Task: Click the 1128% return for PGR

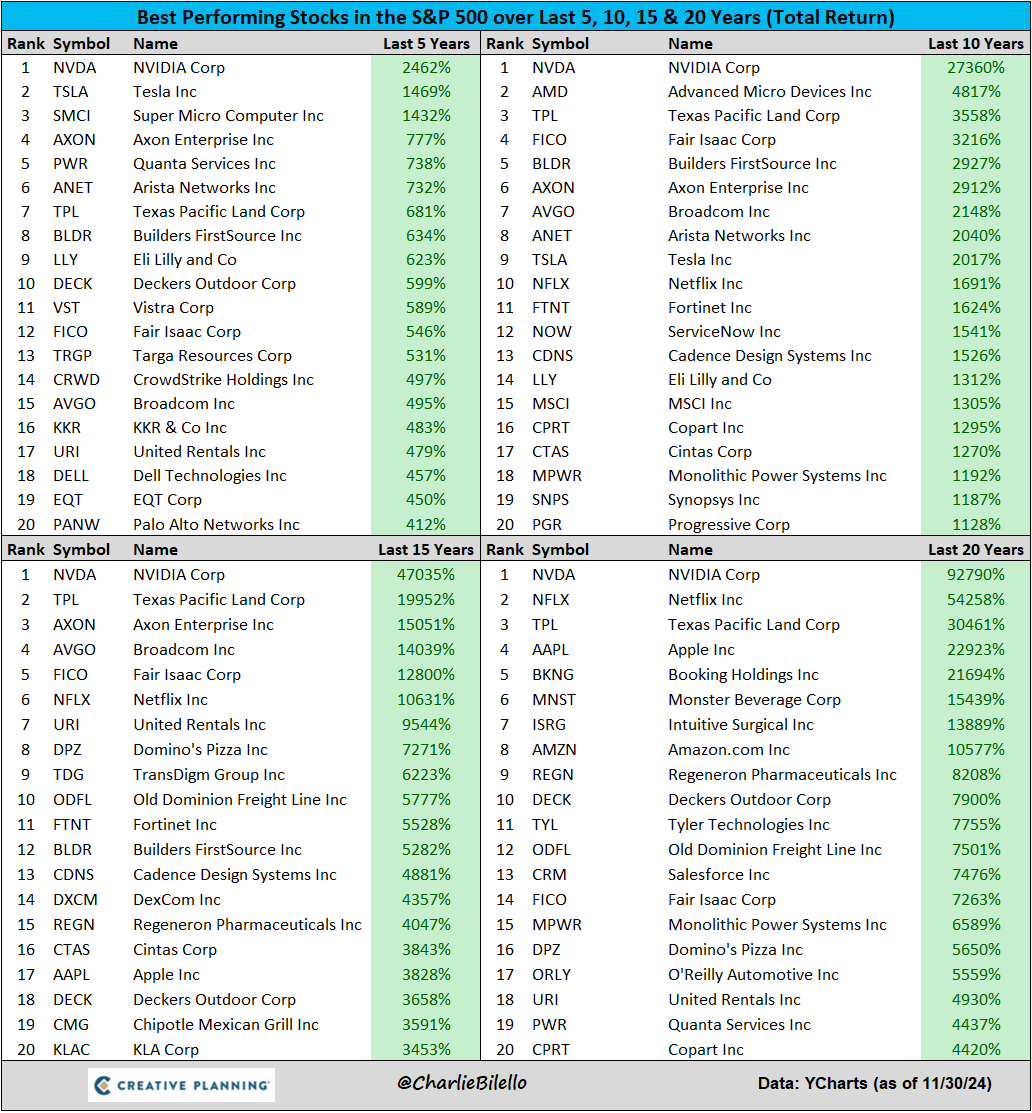Action: 976,525
